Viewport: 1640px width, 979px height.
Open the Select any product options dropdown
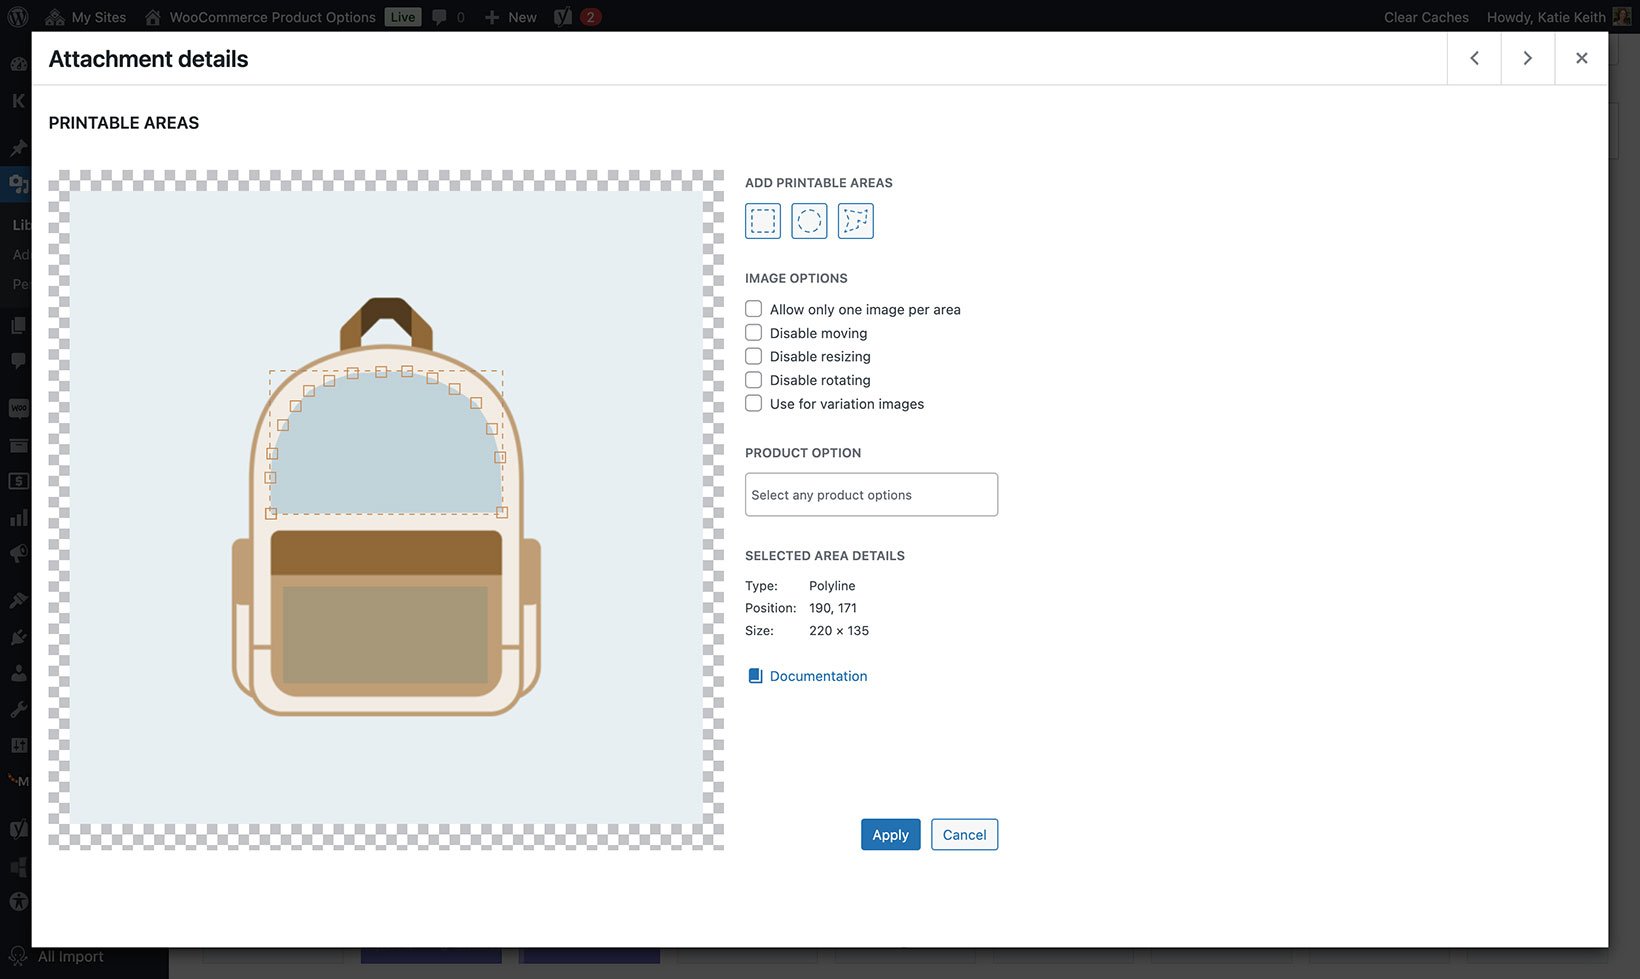[870, 494]
